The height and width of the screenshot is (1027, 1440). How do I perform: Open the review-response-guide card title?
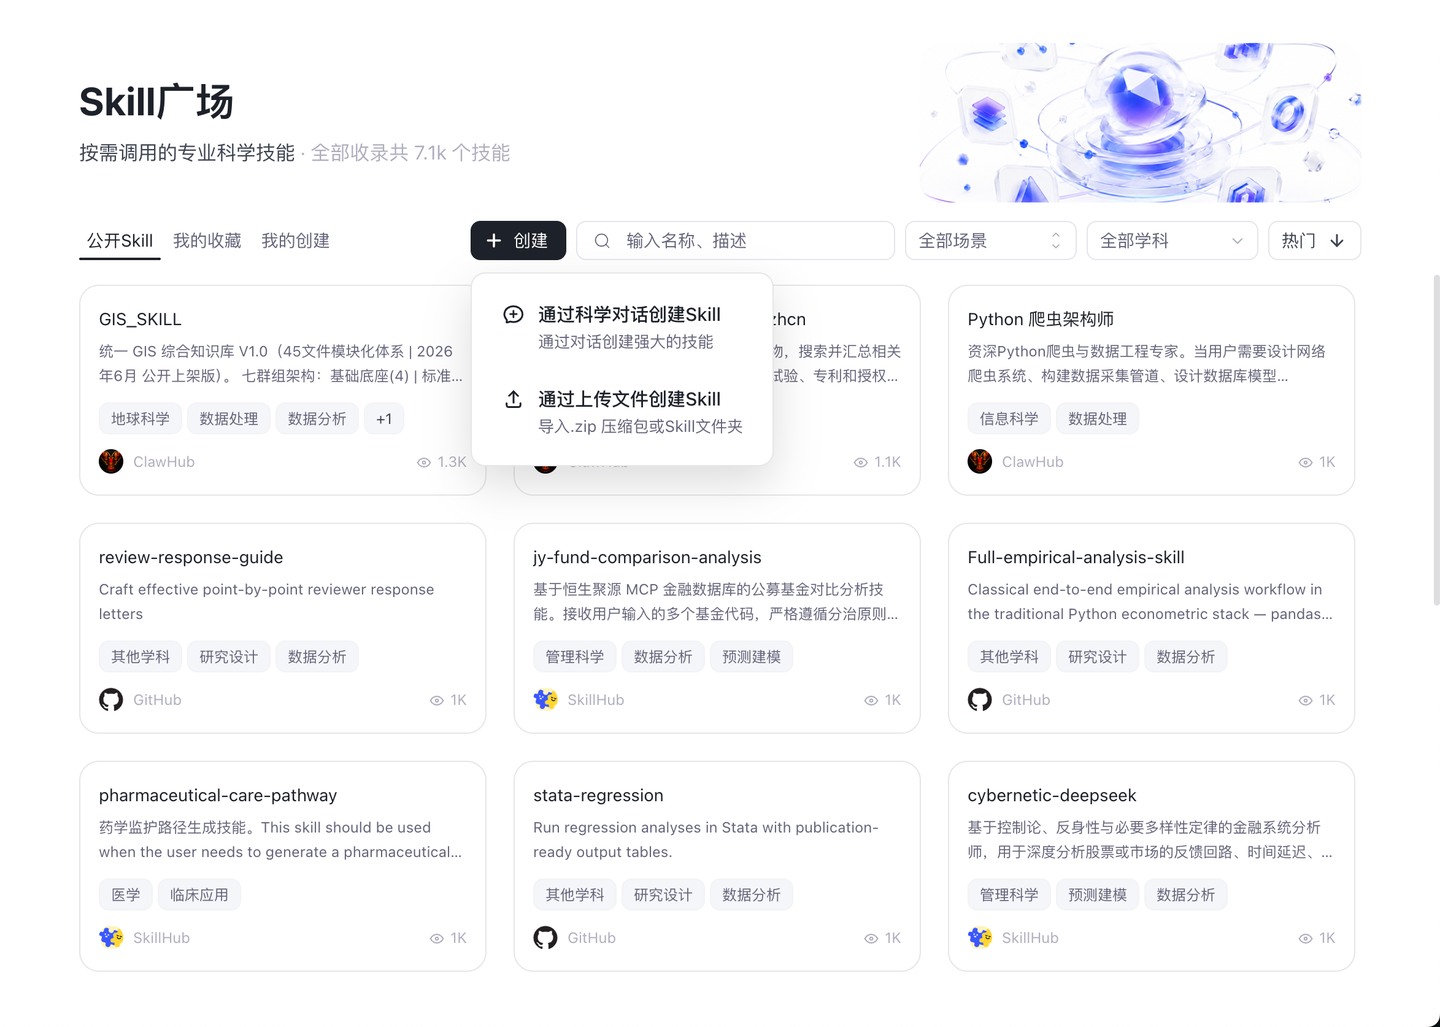(191, 557)
